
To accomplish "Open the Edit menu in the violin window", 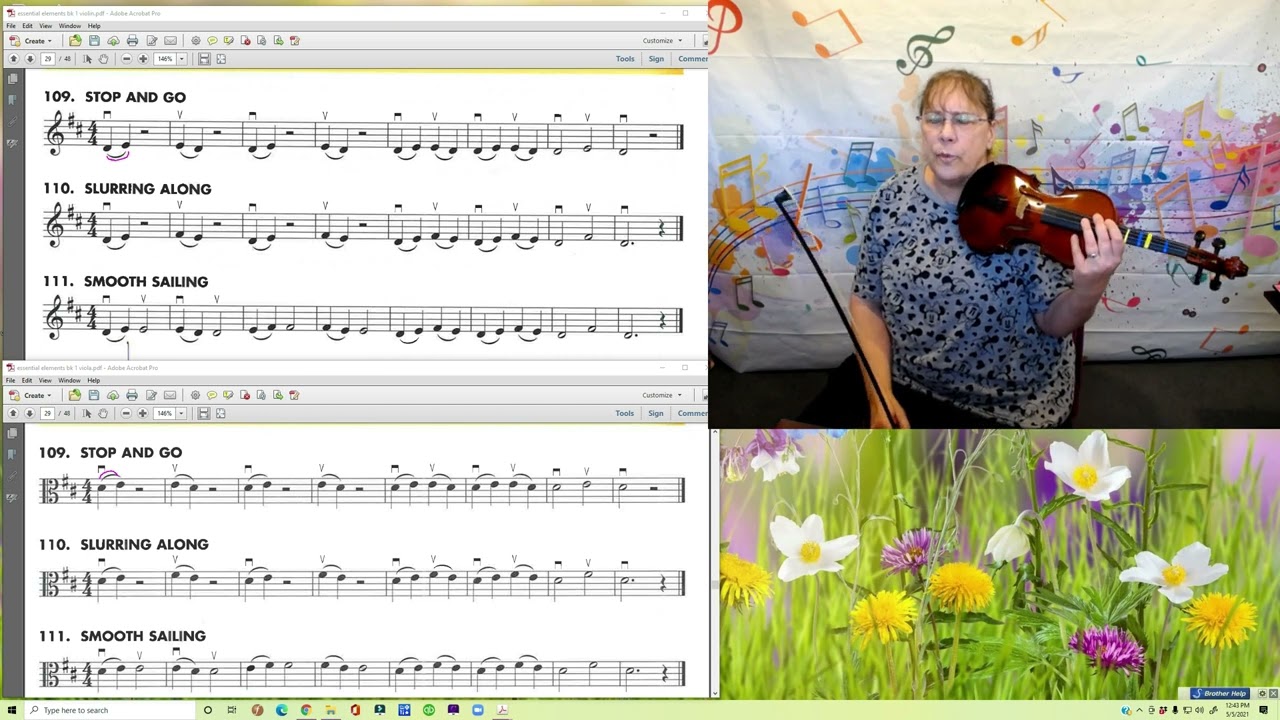I will (27, 26).
